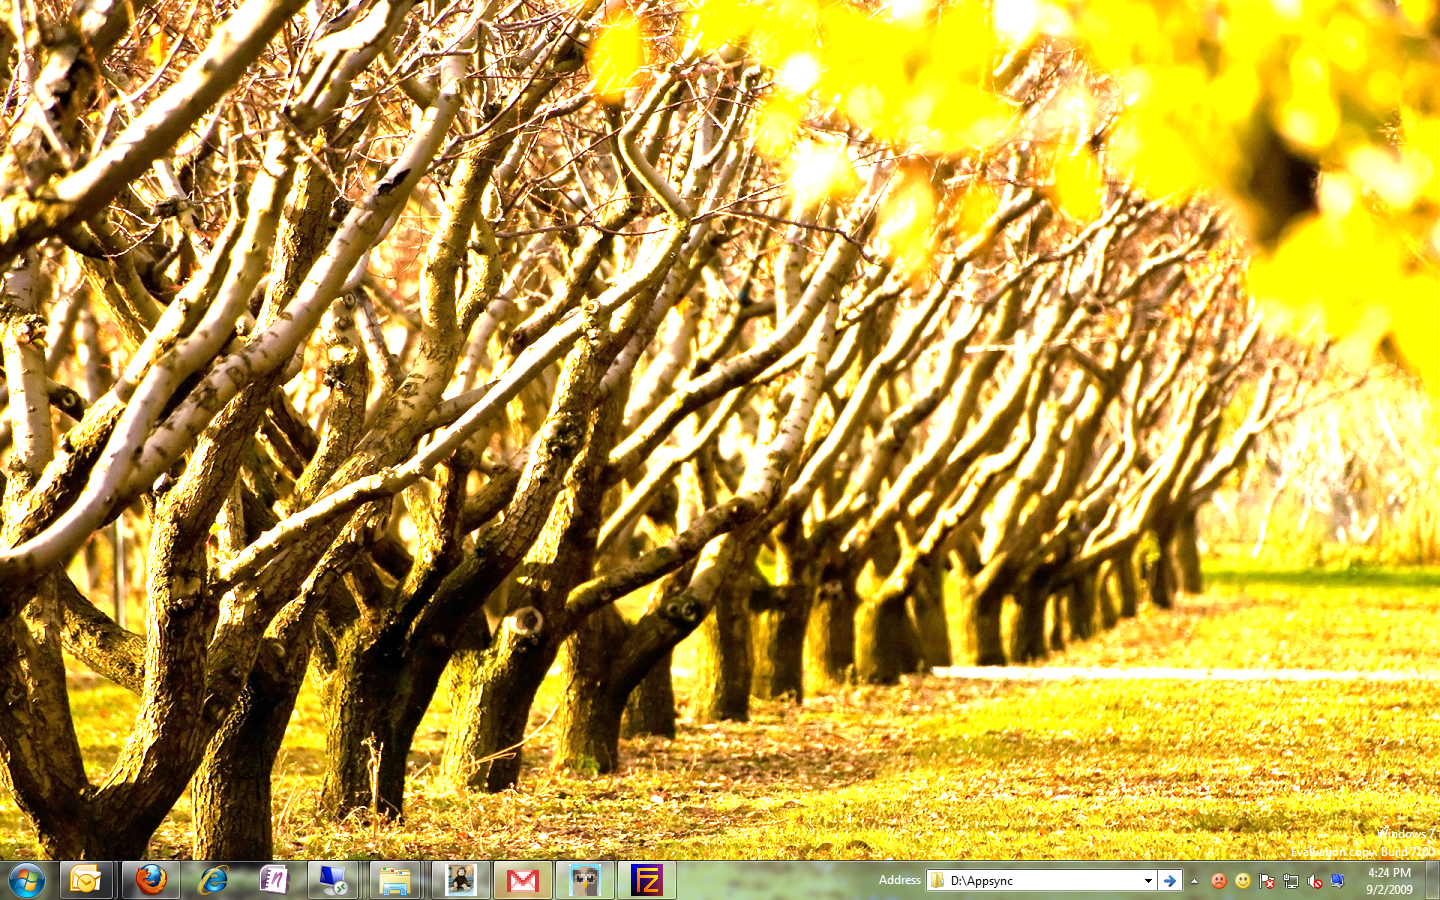1440x900 pixels.
Task: Open Outlook from the taskbar
Action: [86, 880]
